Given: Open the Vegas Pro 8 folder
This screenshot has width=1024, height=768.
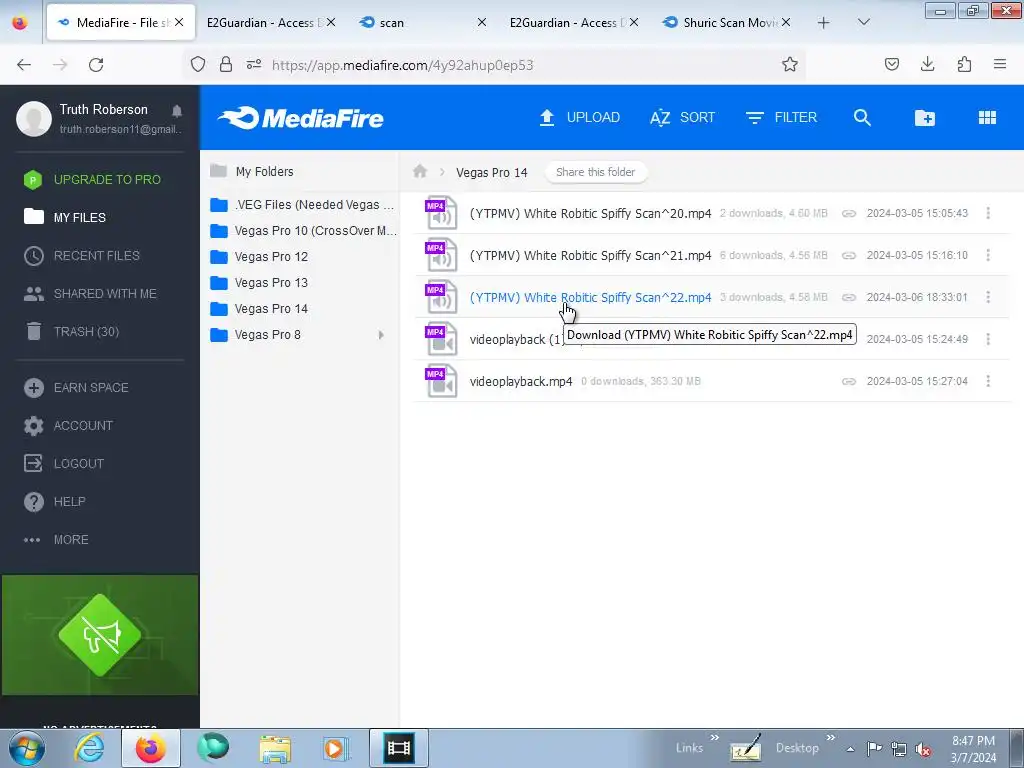Looking at the screenshot, I should [255, 335].
